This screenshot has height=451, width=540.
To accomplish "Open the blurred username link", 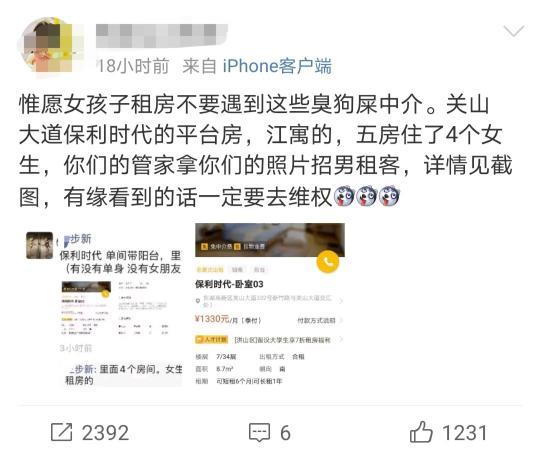I will click(x=162, y=35).
